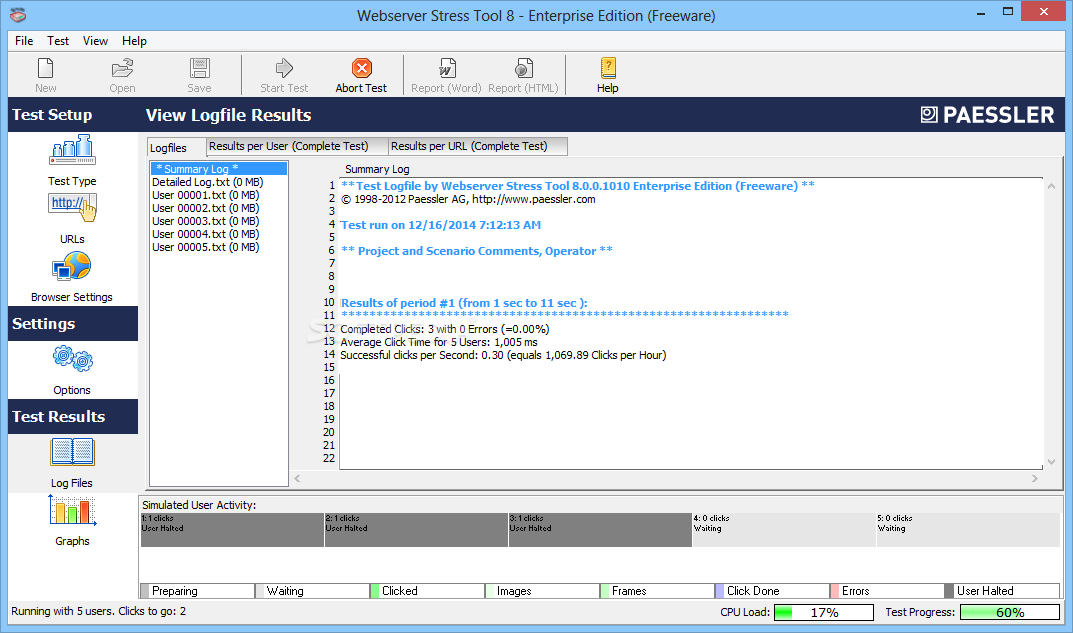This screenshot has width=1073, height=633.
Task: Click the CPU Load progress bar
Action: pos(824,612)
